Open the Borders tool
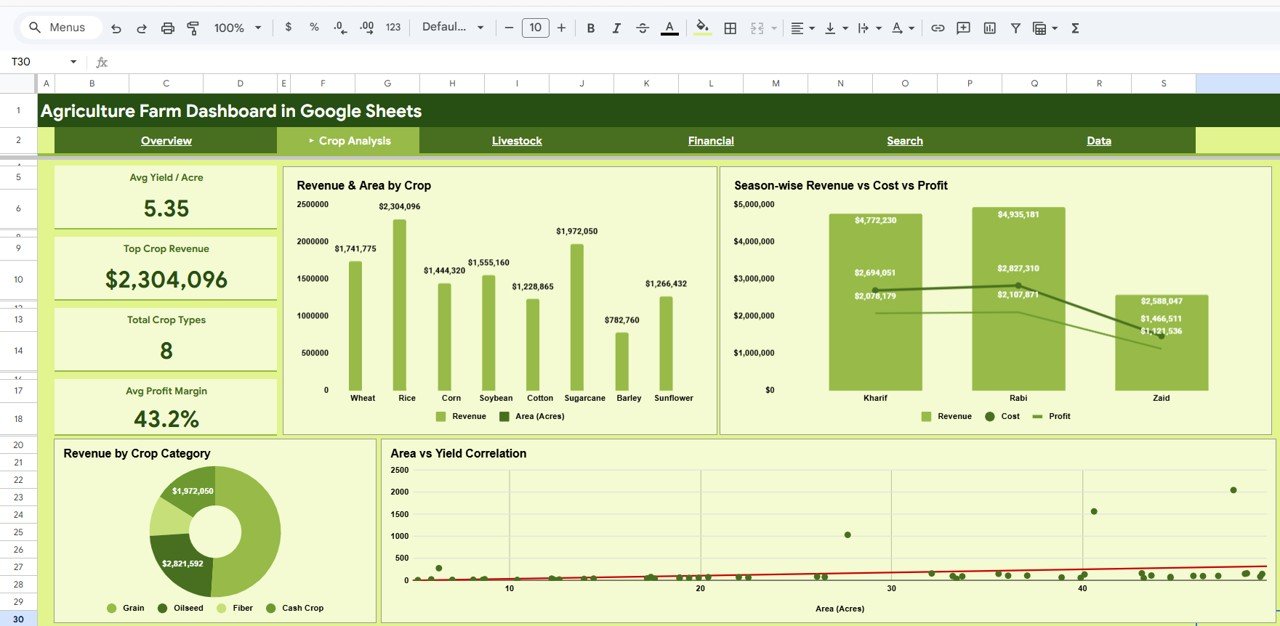This screenshot has height=626, width=1280. 730,27
